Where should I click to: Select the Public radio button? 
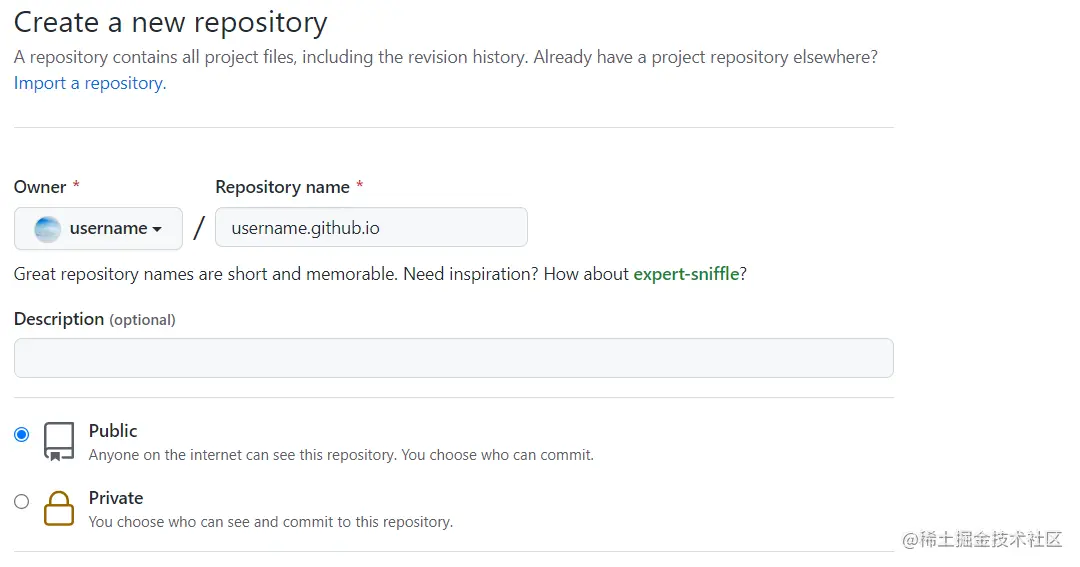pyautogui.click(x=22, y=434)
